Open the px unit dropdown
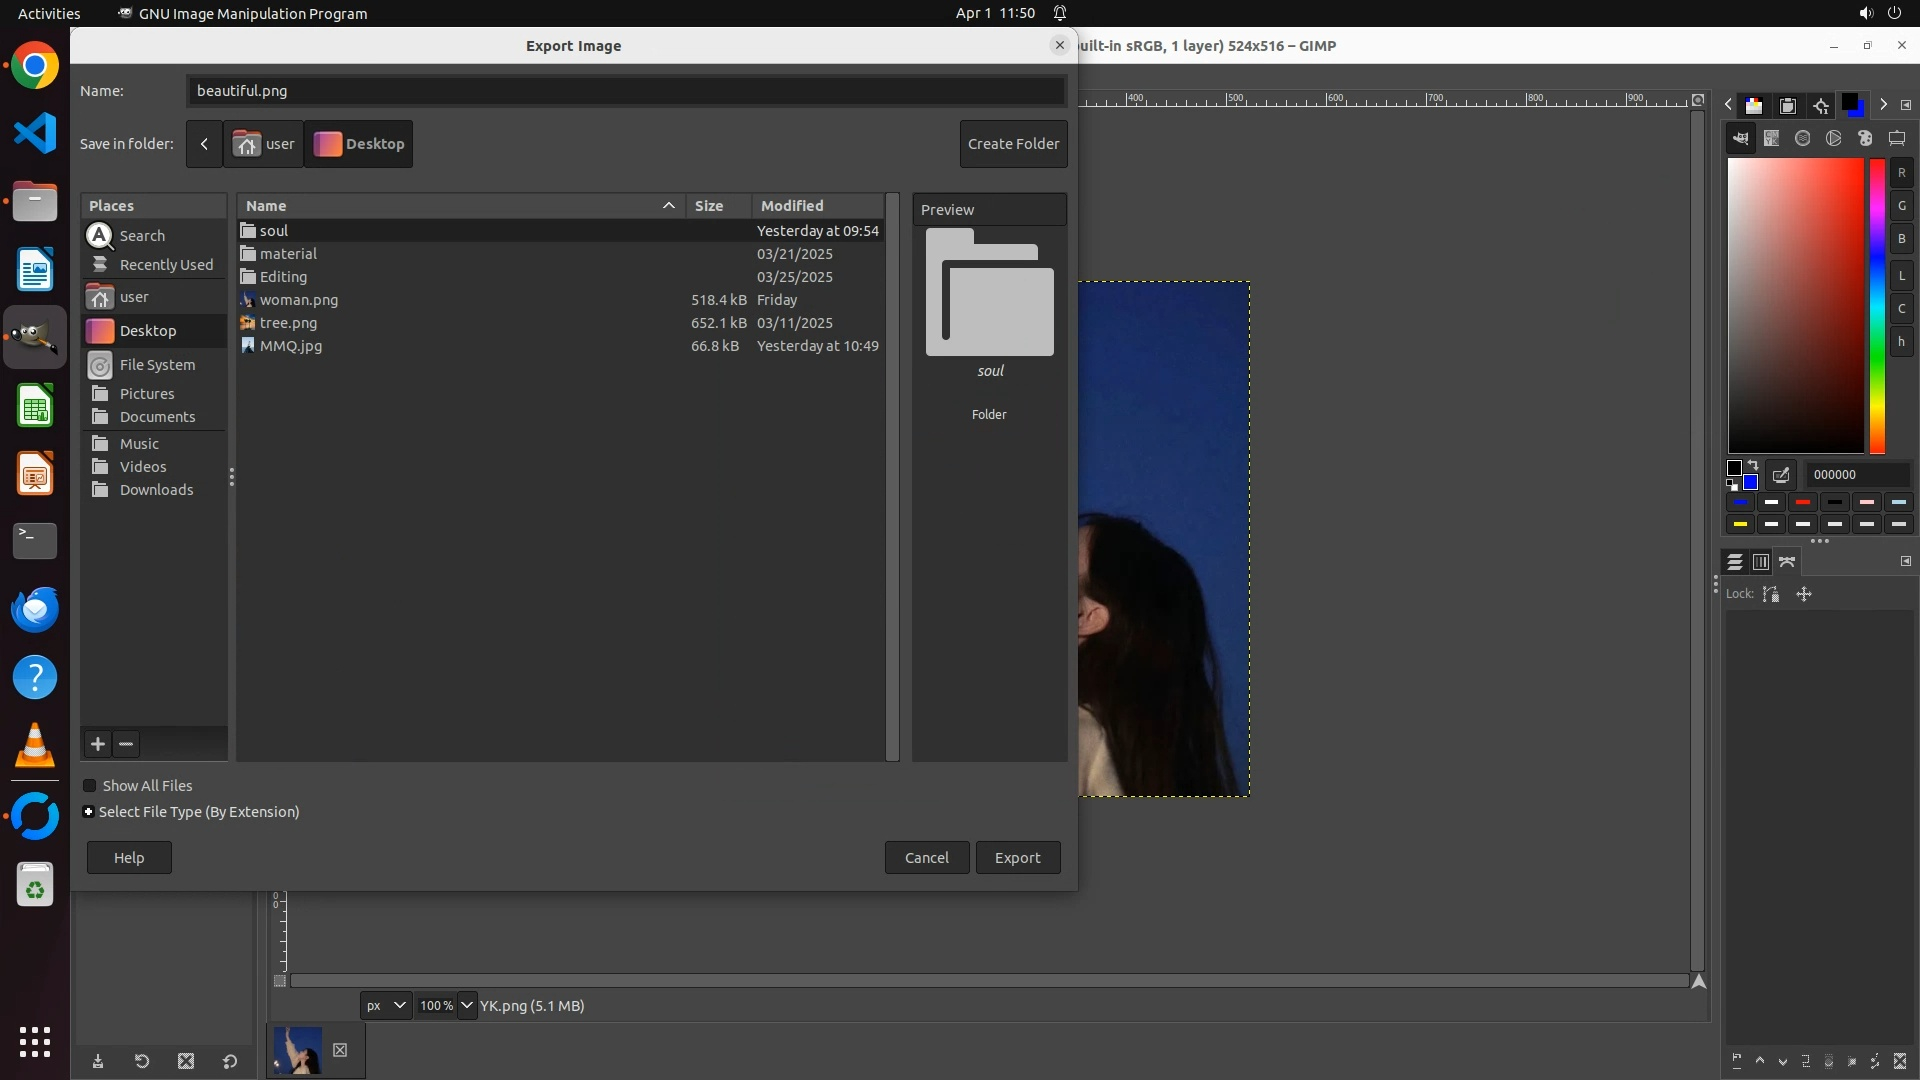This screenshot has height=1080, width=1920. (386, 1006)
